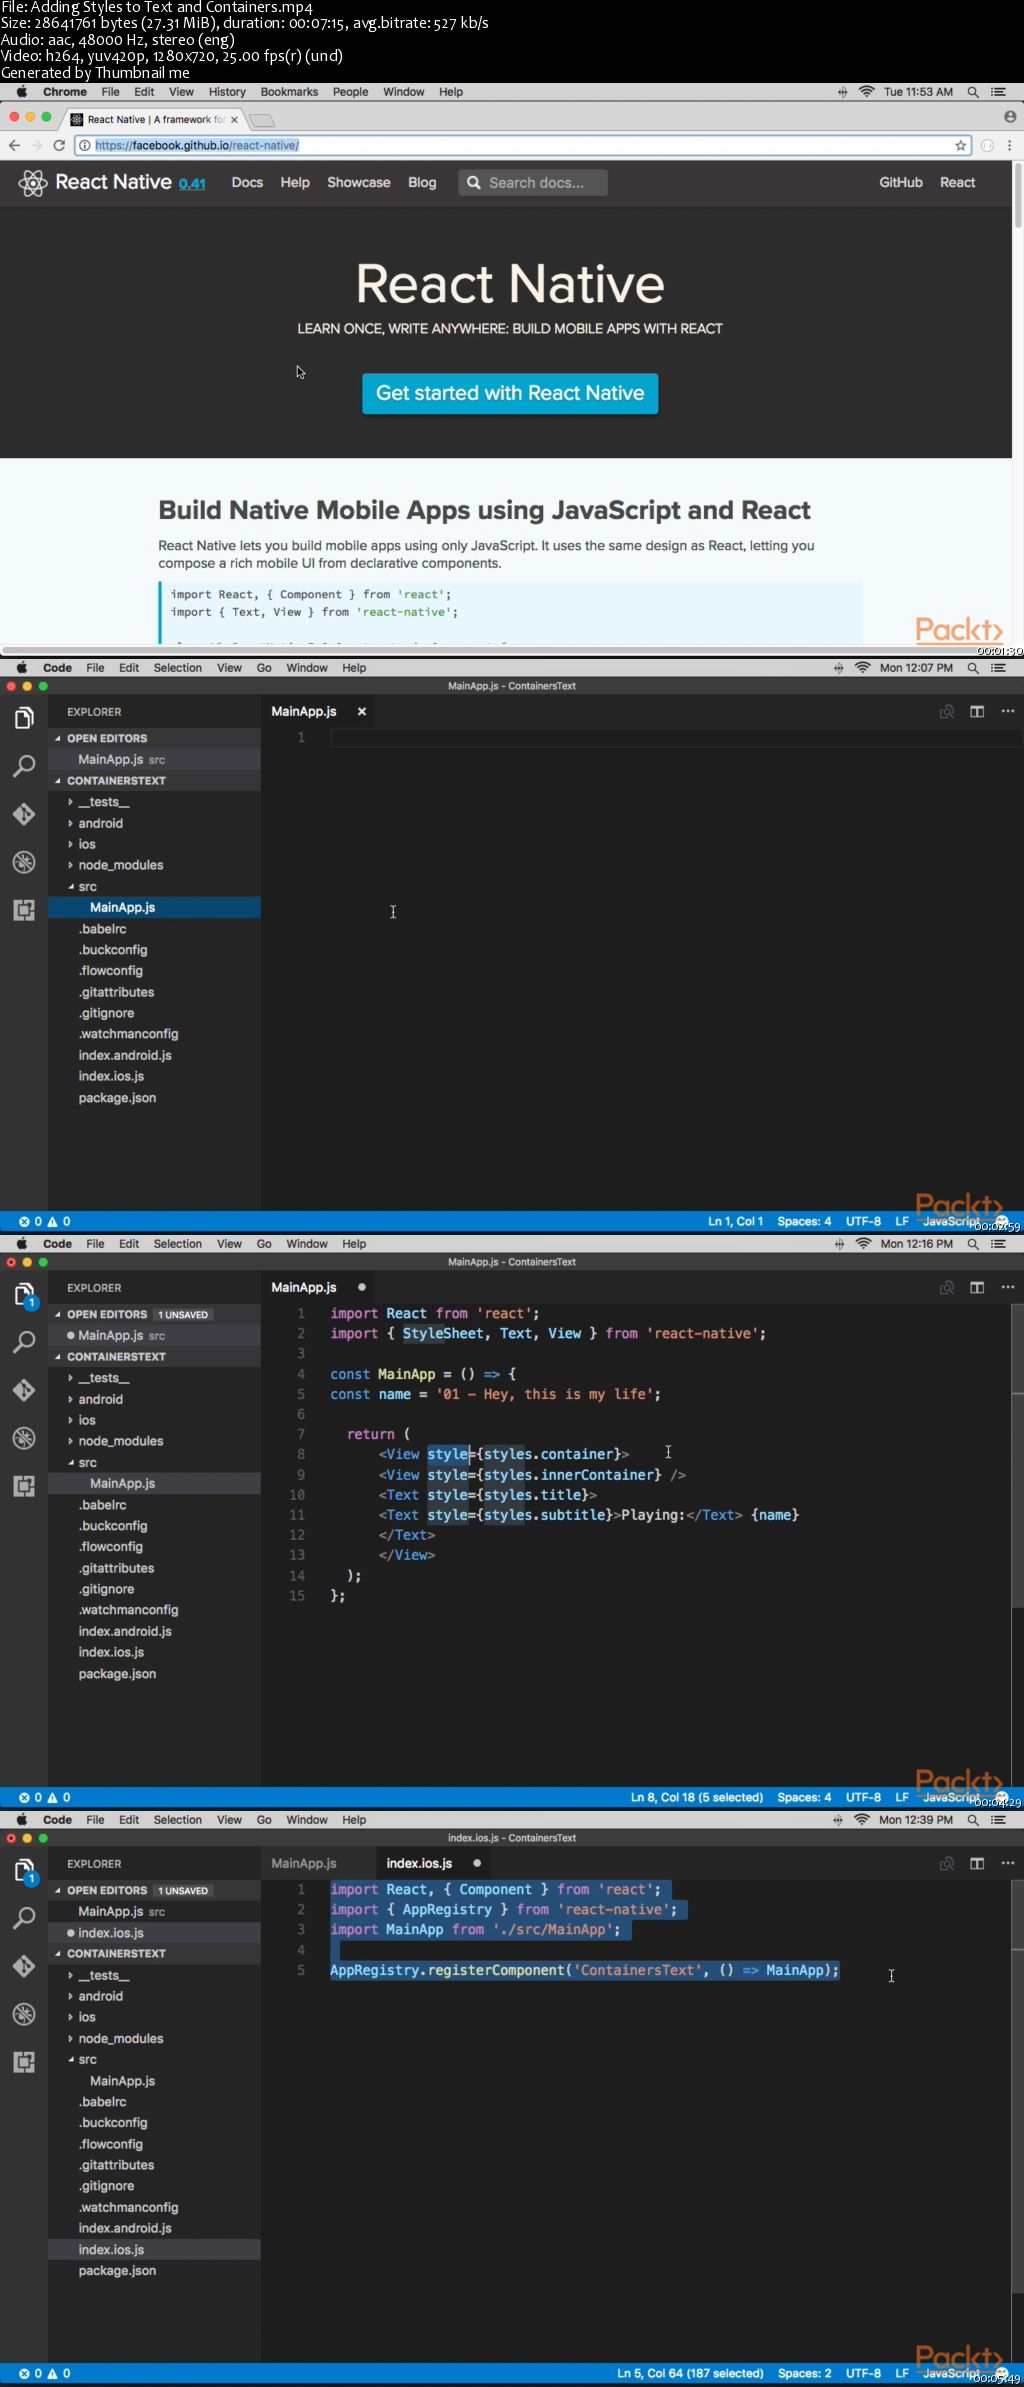Go back using Chrome's back arrow
This screenshot has width=1024, height=2387.
click(x=14, y=145)
